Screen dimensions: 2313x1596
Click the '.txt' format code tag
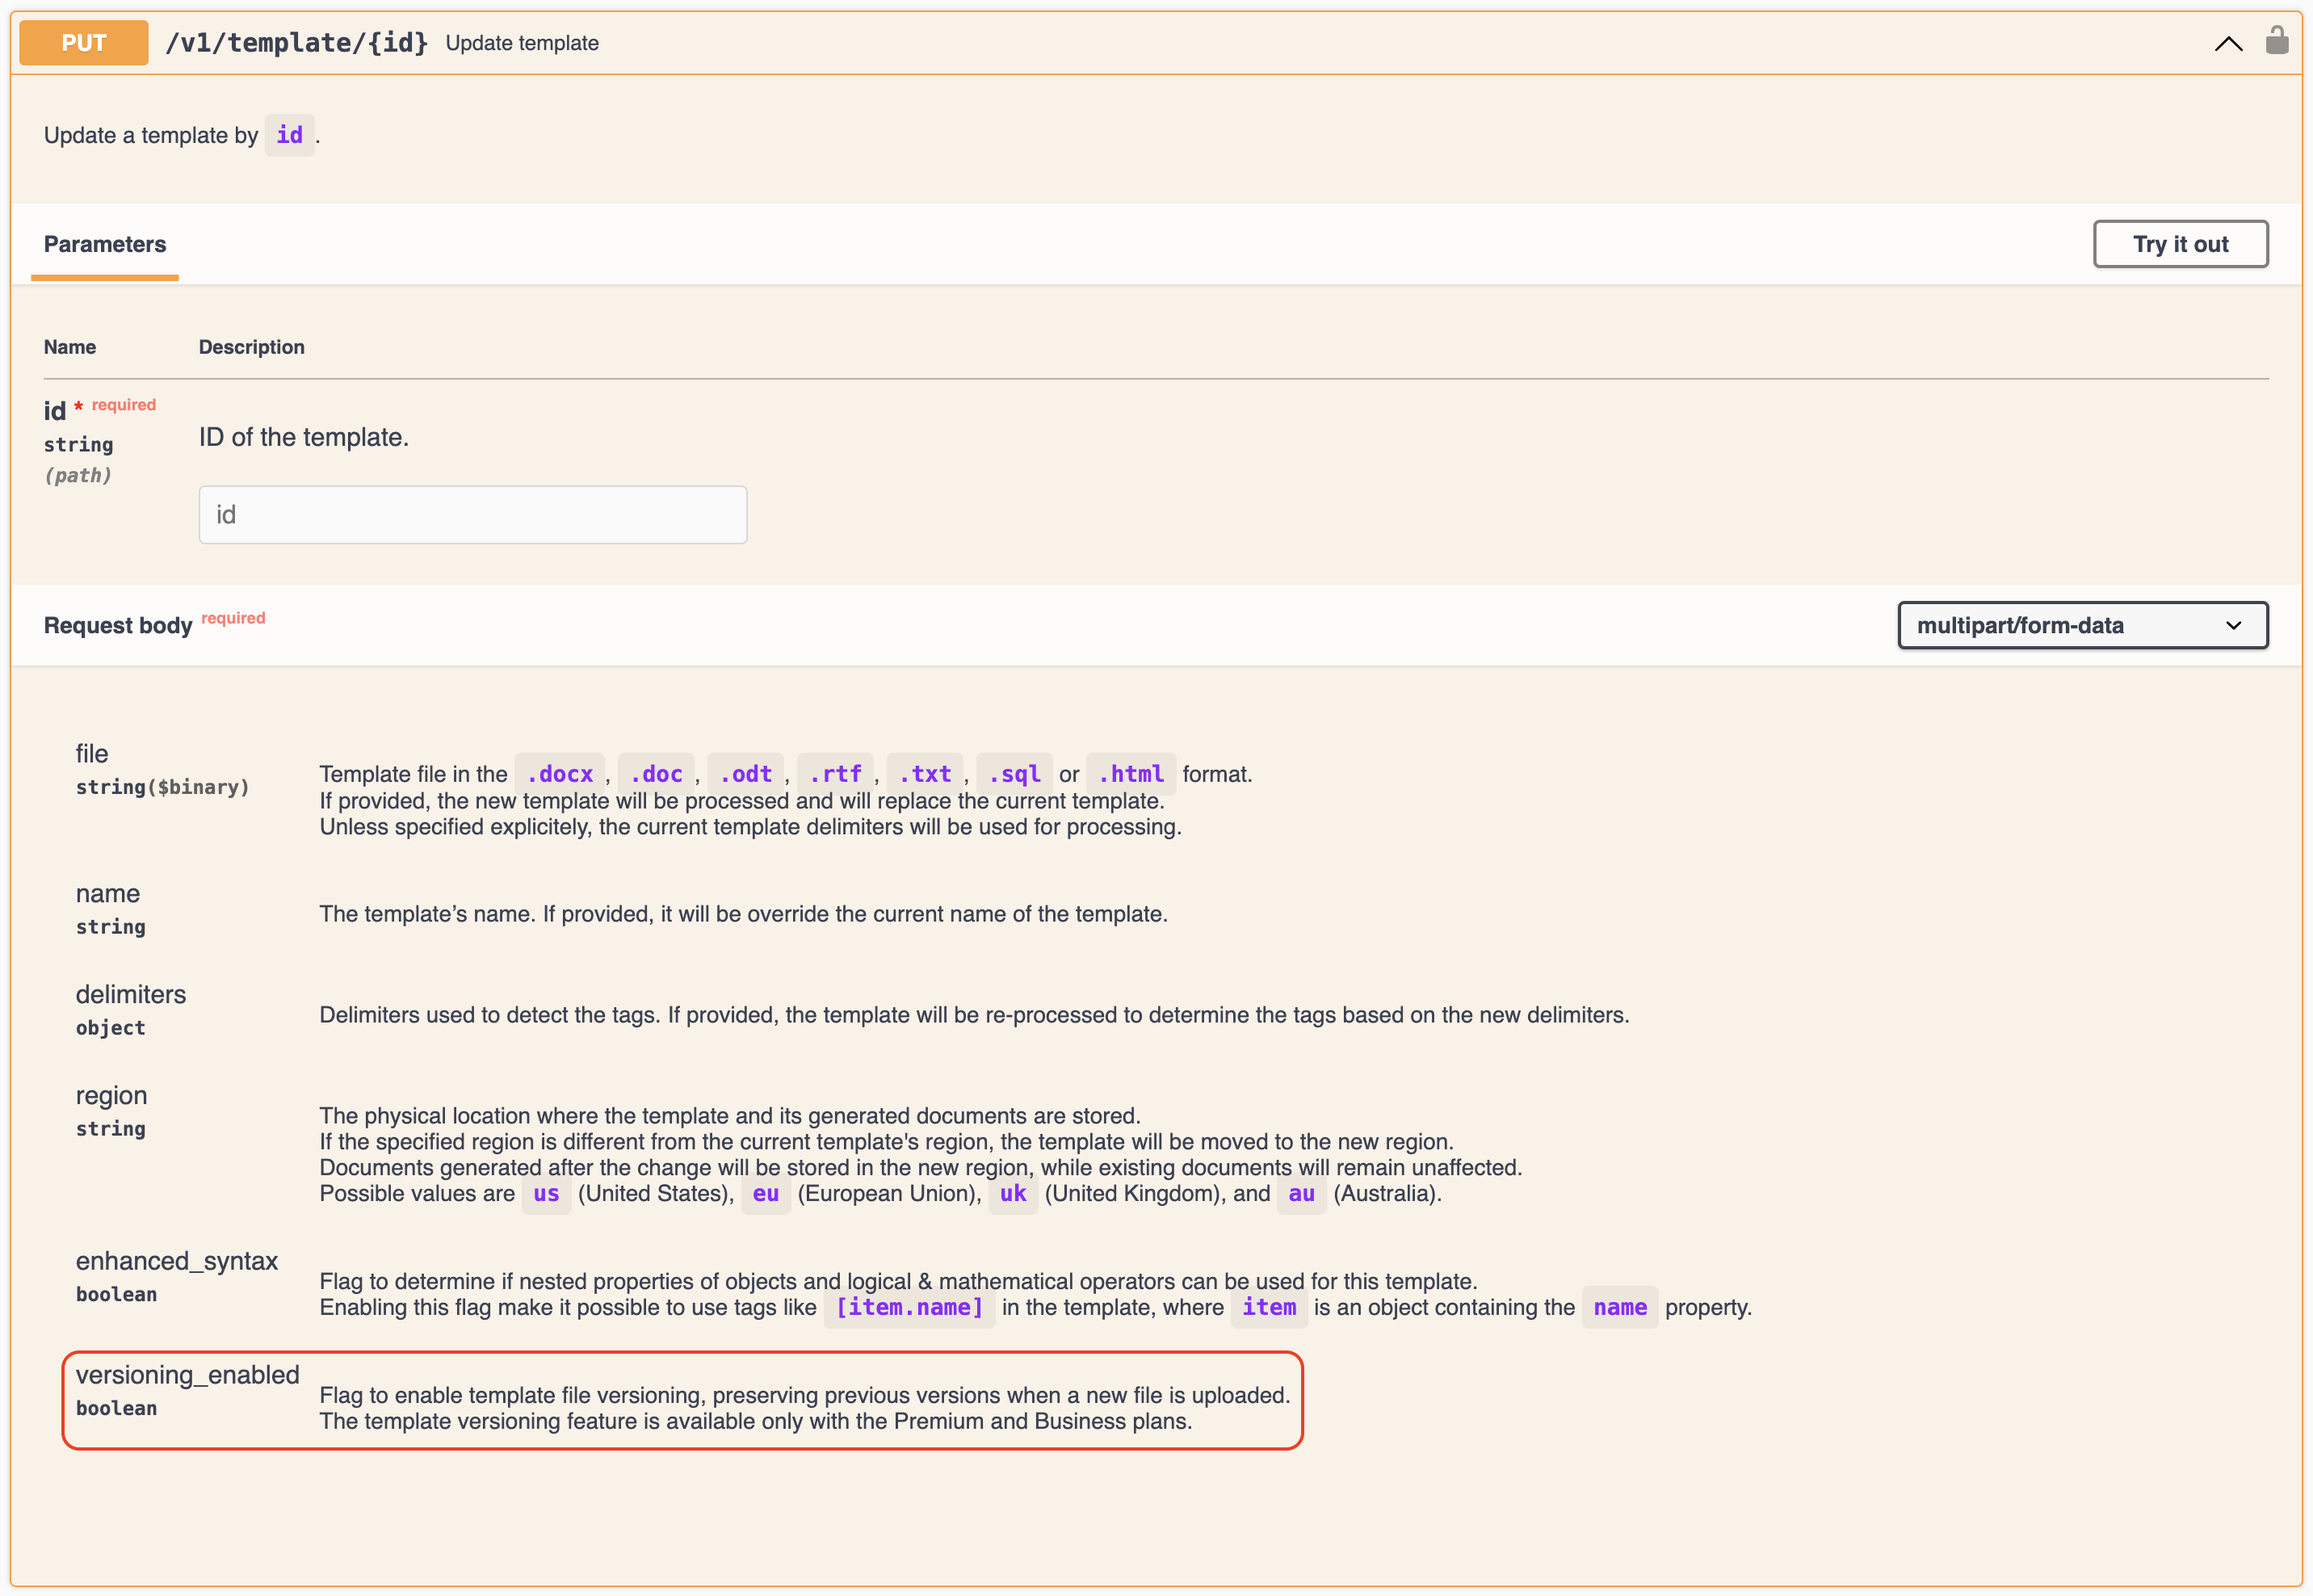click(925, 774)
